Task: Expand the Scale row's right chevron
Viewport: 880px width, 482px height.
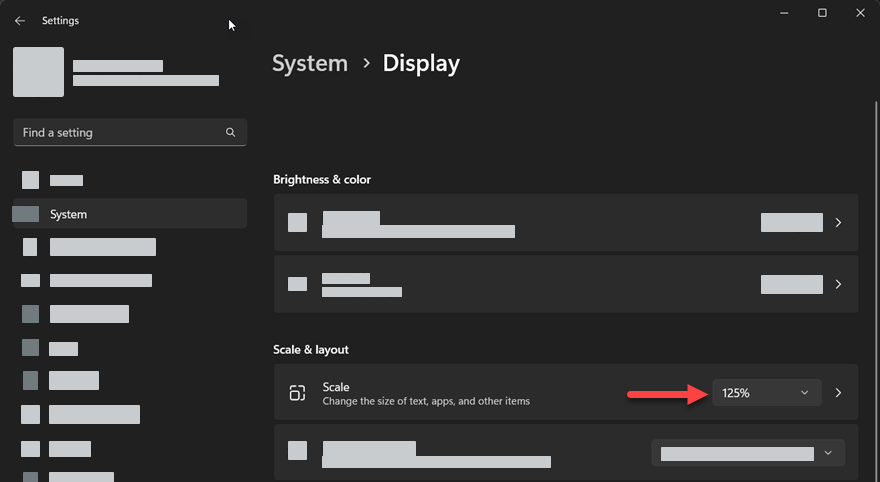Action: coord(838,393)
